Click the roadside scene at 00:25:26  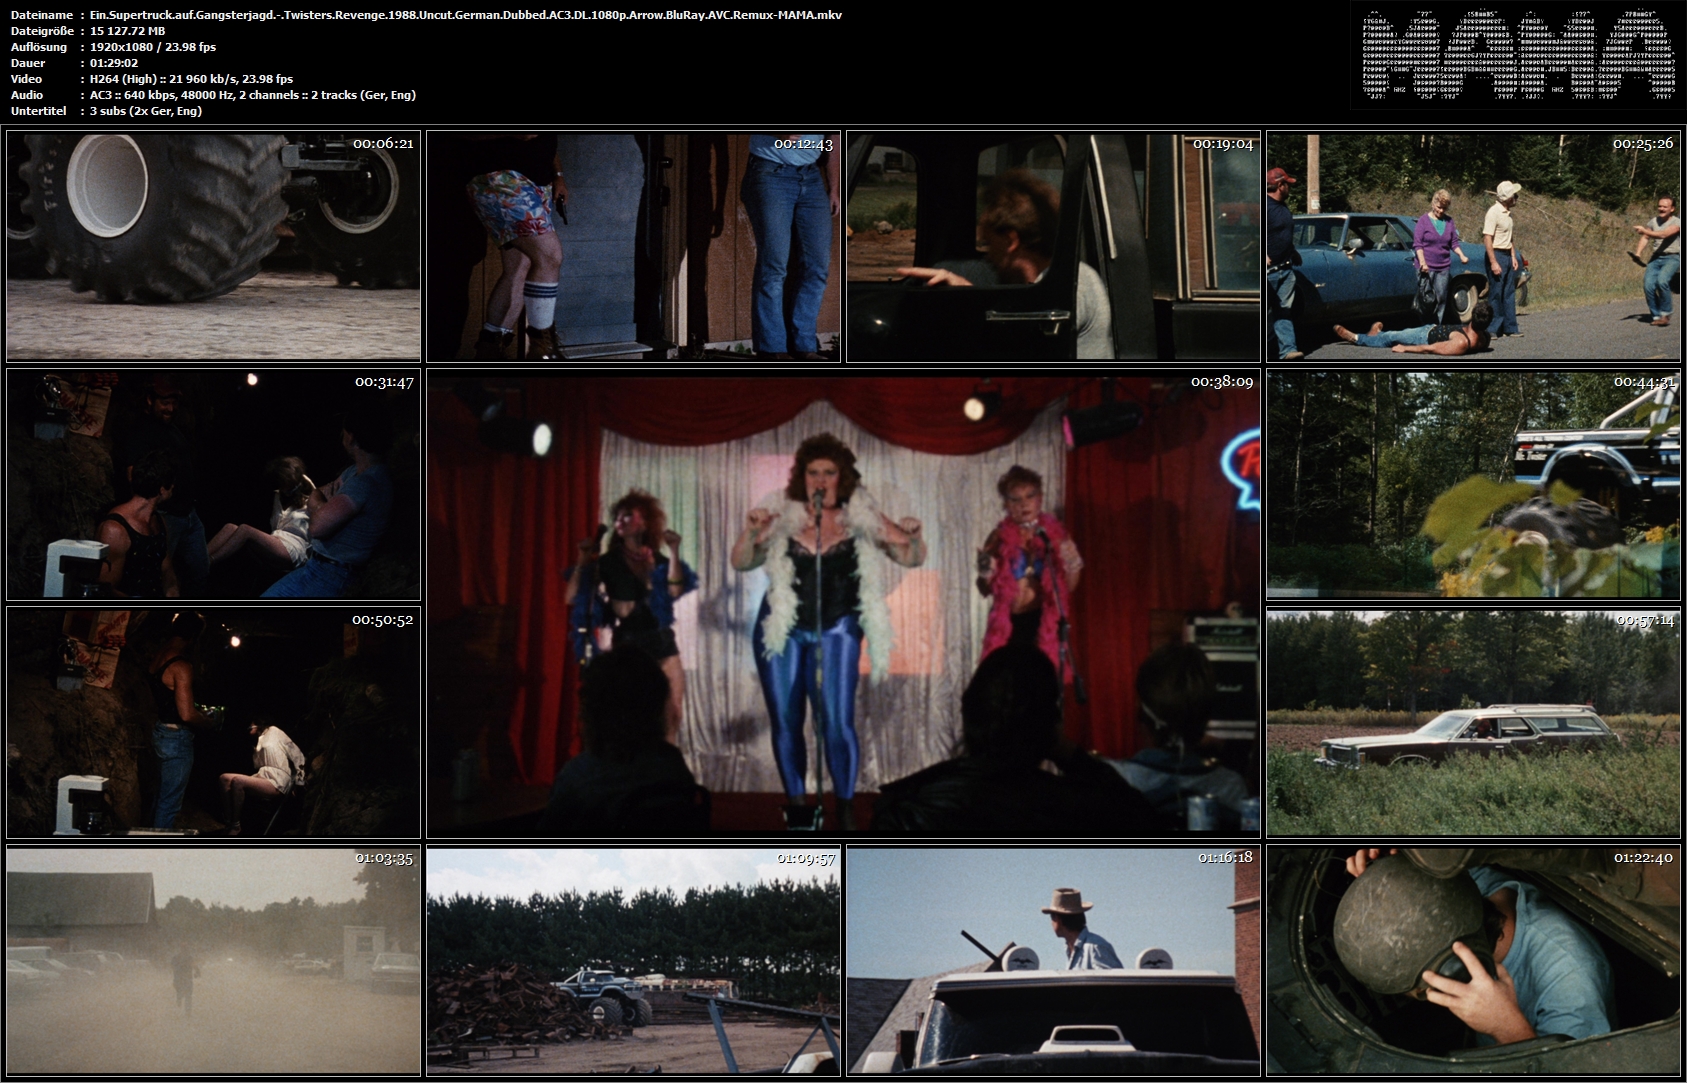tap(1473, 246)
